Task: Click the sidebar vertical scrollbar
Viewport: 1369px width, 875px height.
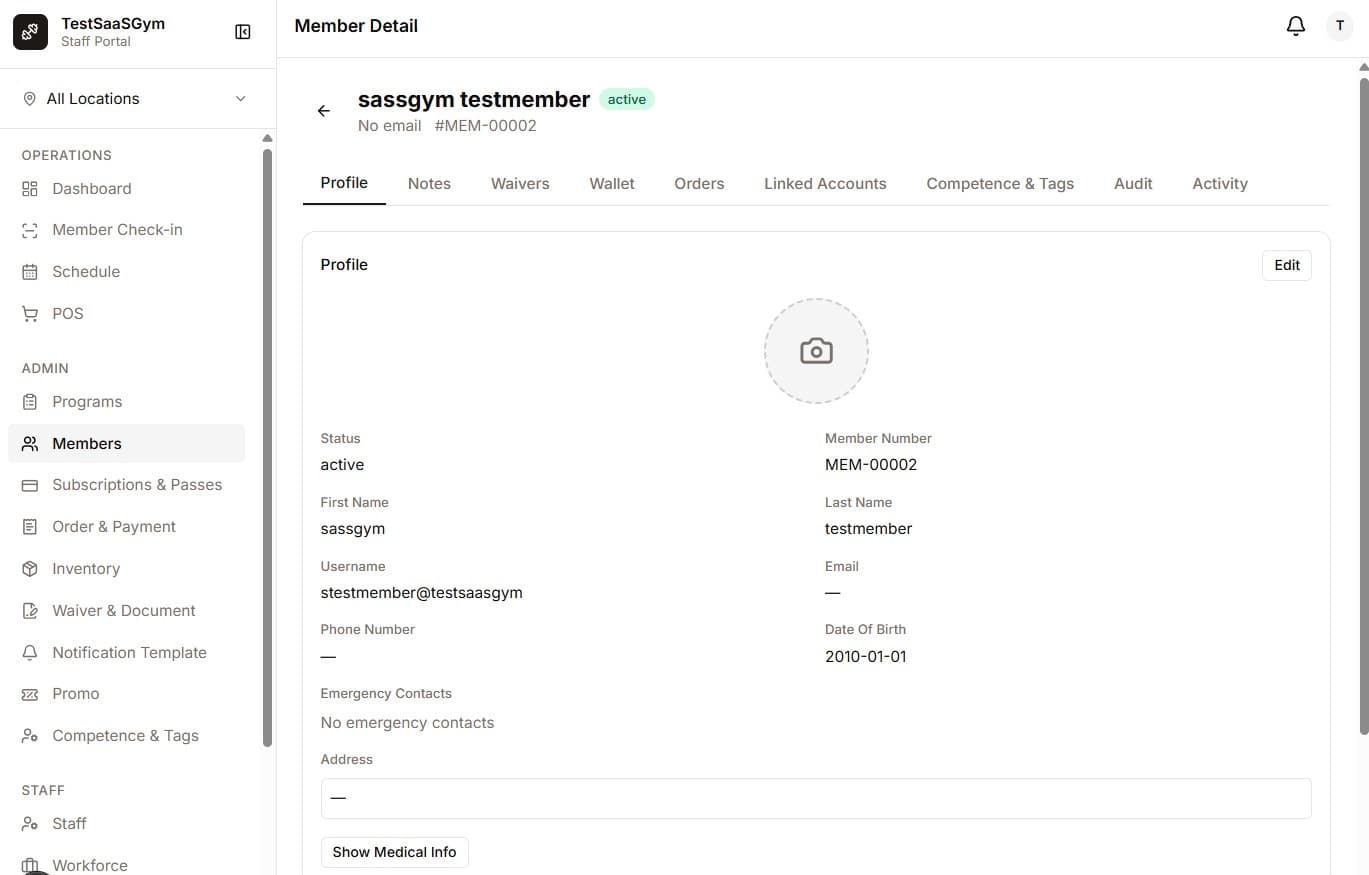Action: [267, 447]
